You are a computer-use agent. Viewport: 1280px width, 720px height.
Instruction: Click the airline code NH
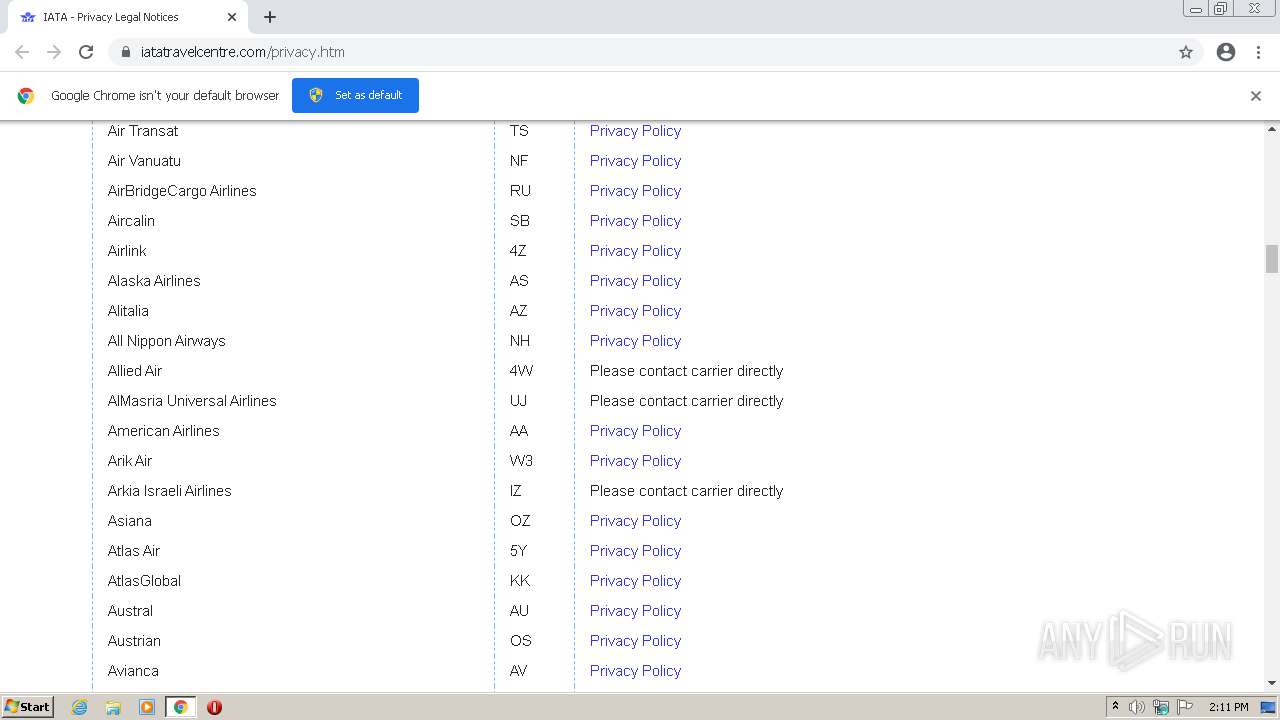pos(520,341)
